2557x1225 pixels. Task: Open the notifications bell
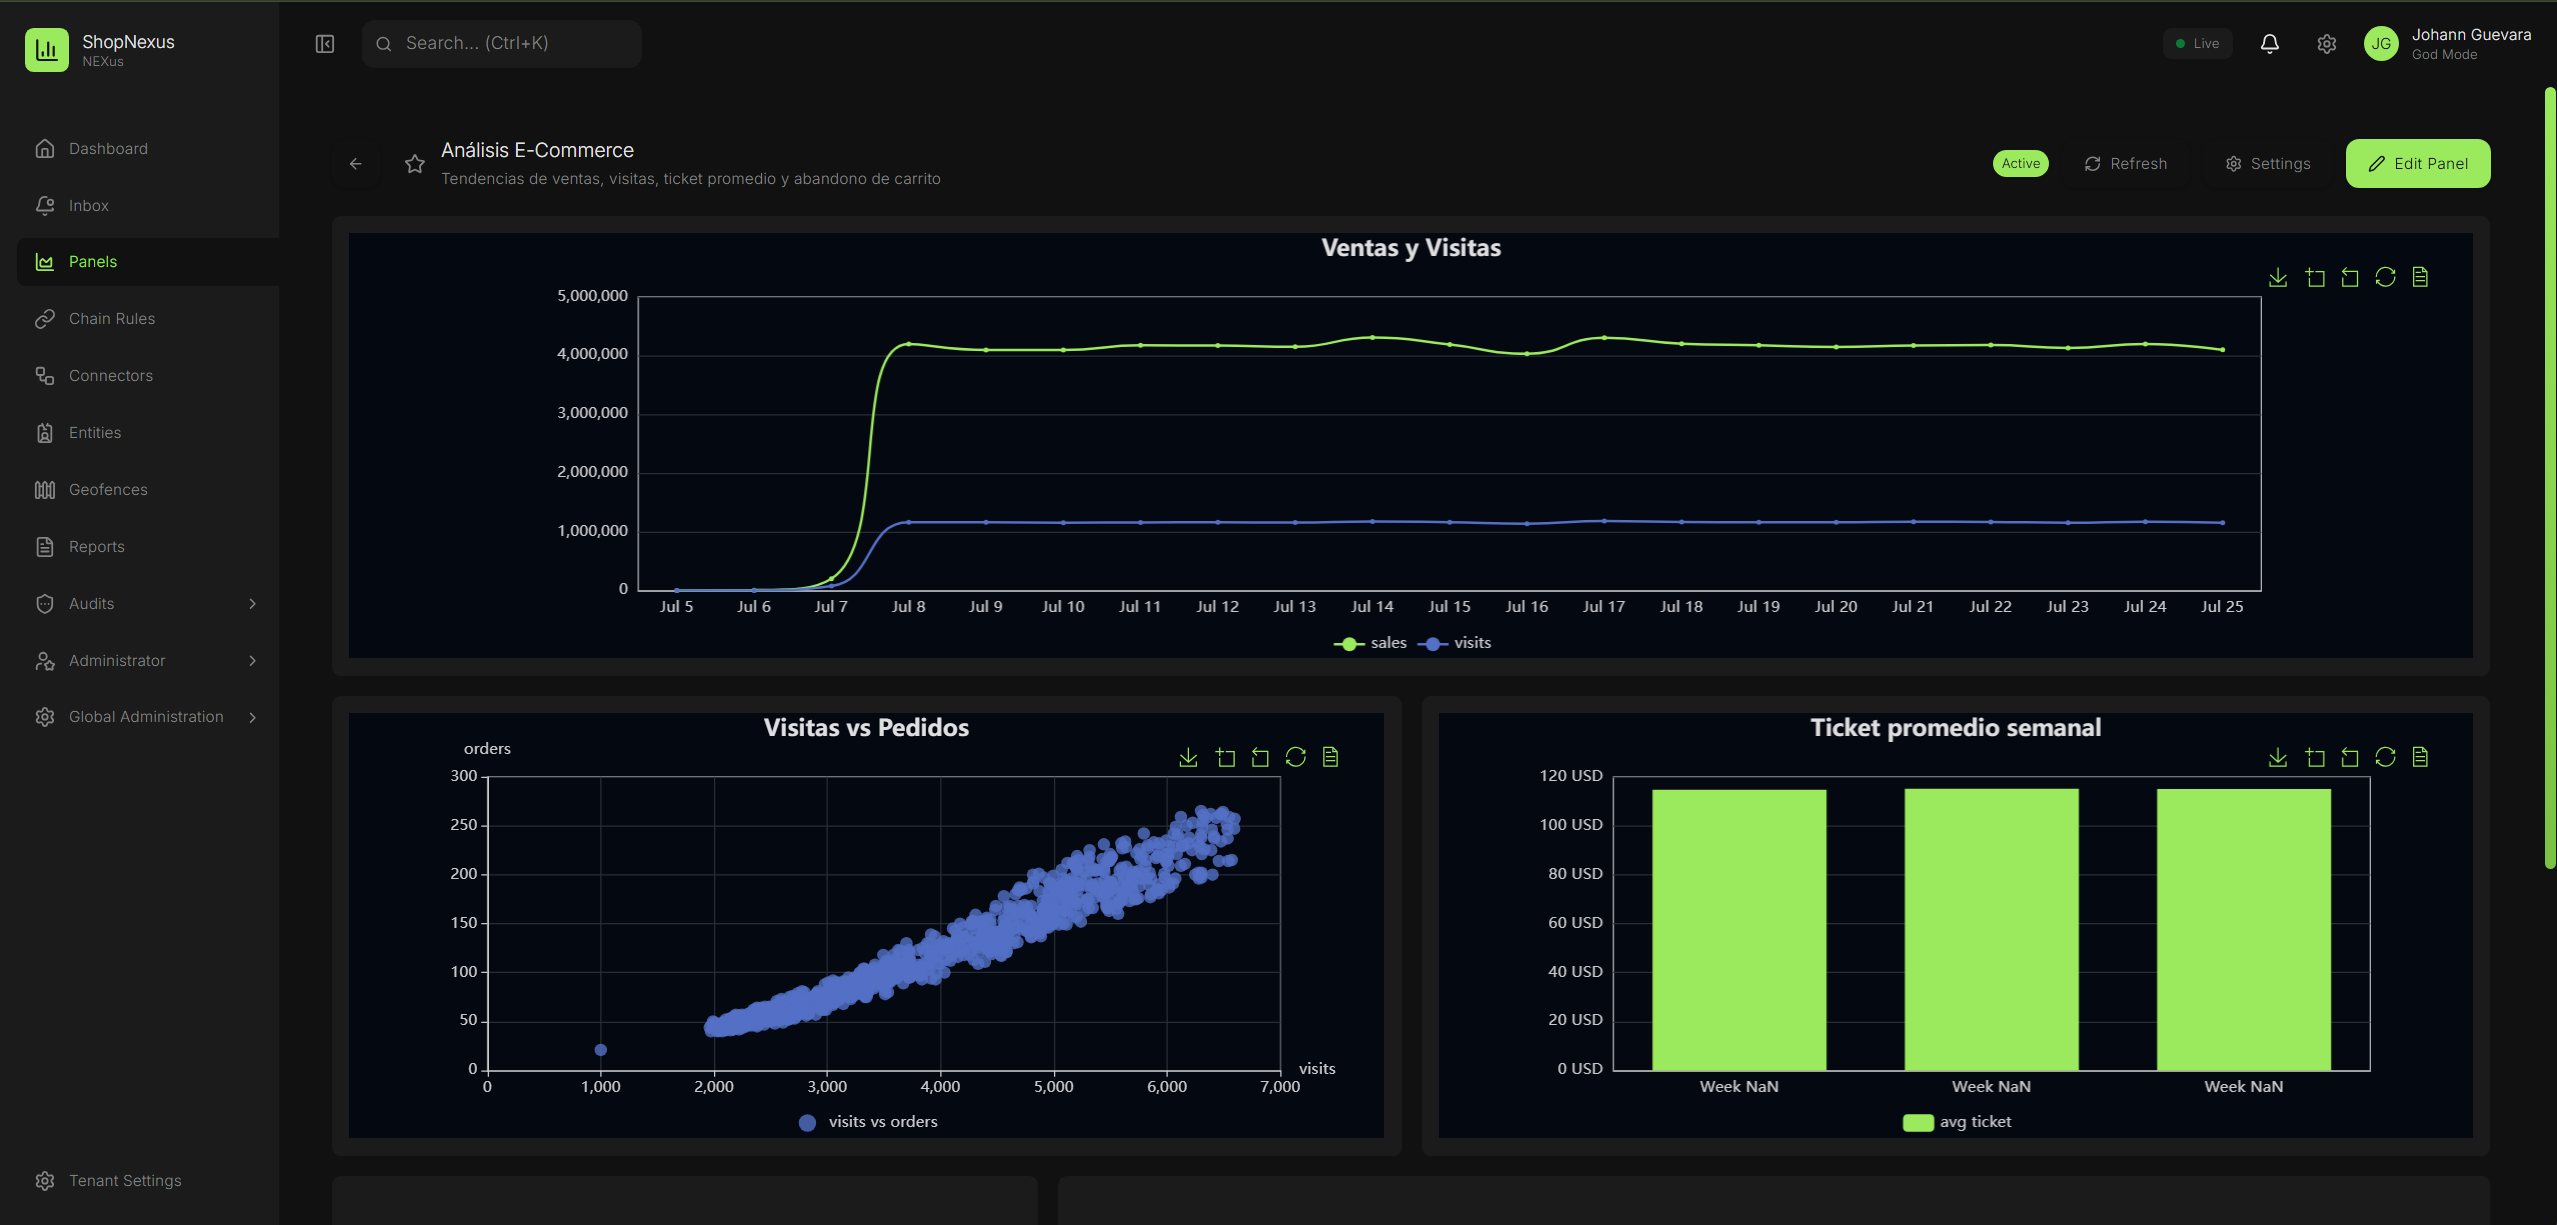pos(2270,44)
